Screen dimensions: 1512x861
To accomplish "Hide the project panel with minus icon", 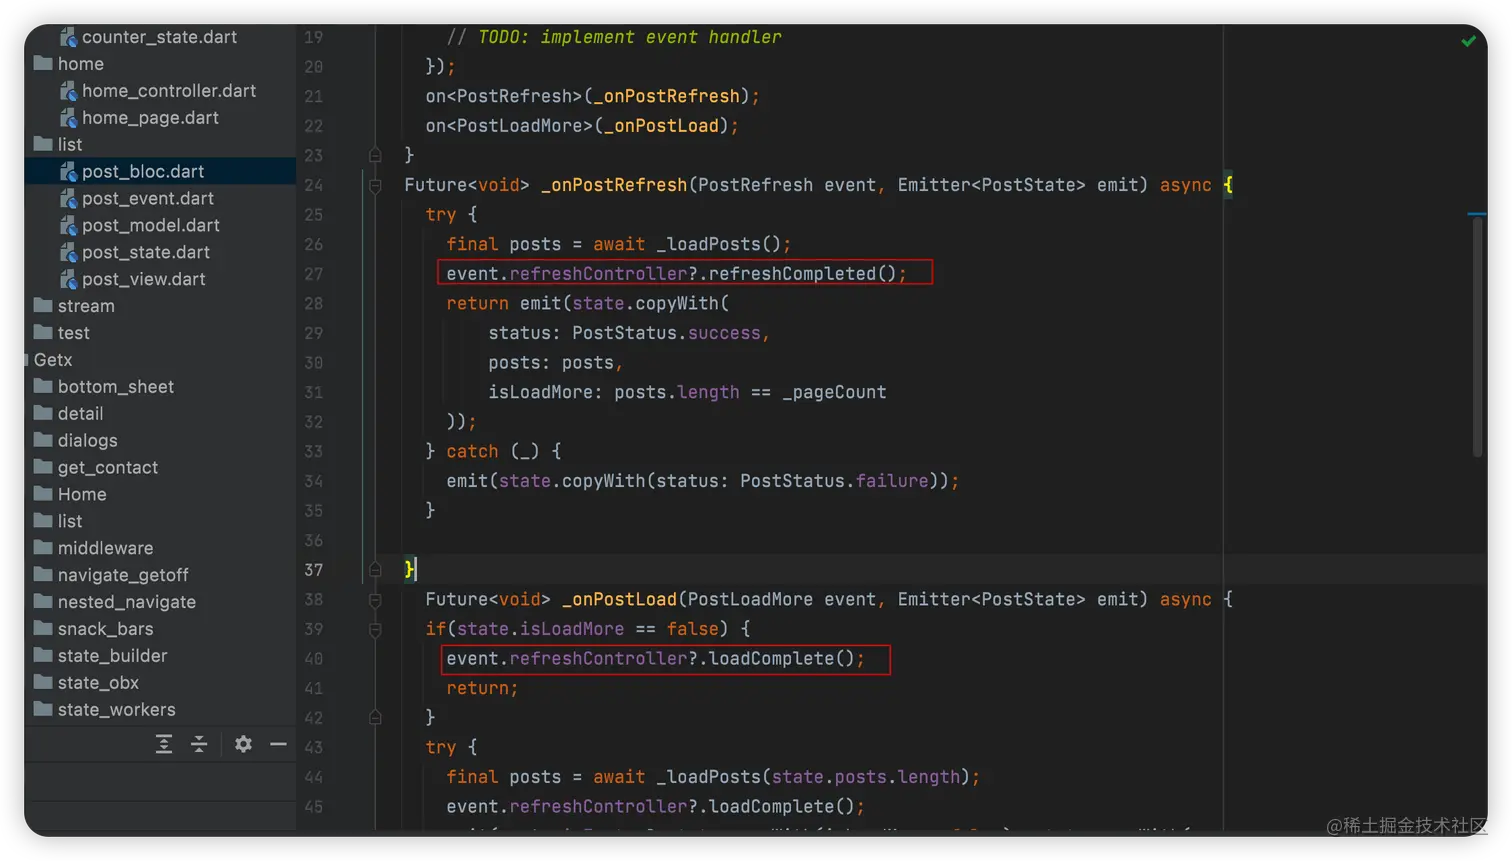I will (278, 744).
